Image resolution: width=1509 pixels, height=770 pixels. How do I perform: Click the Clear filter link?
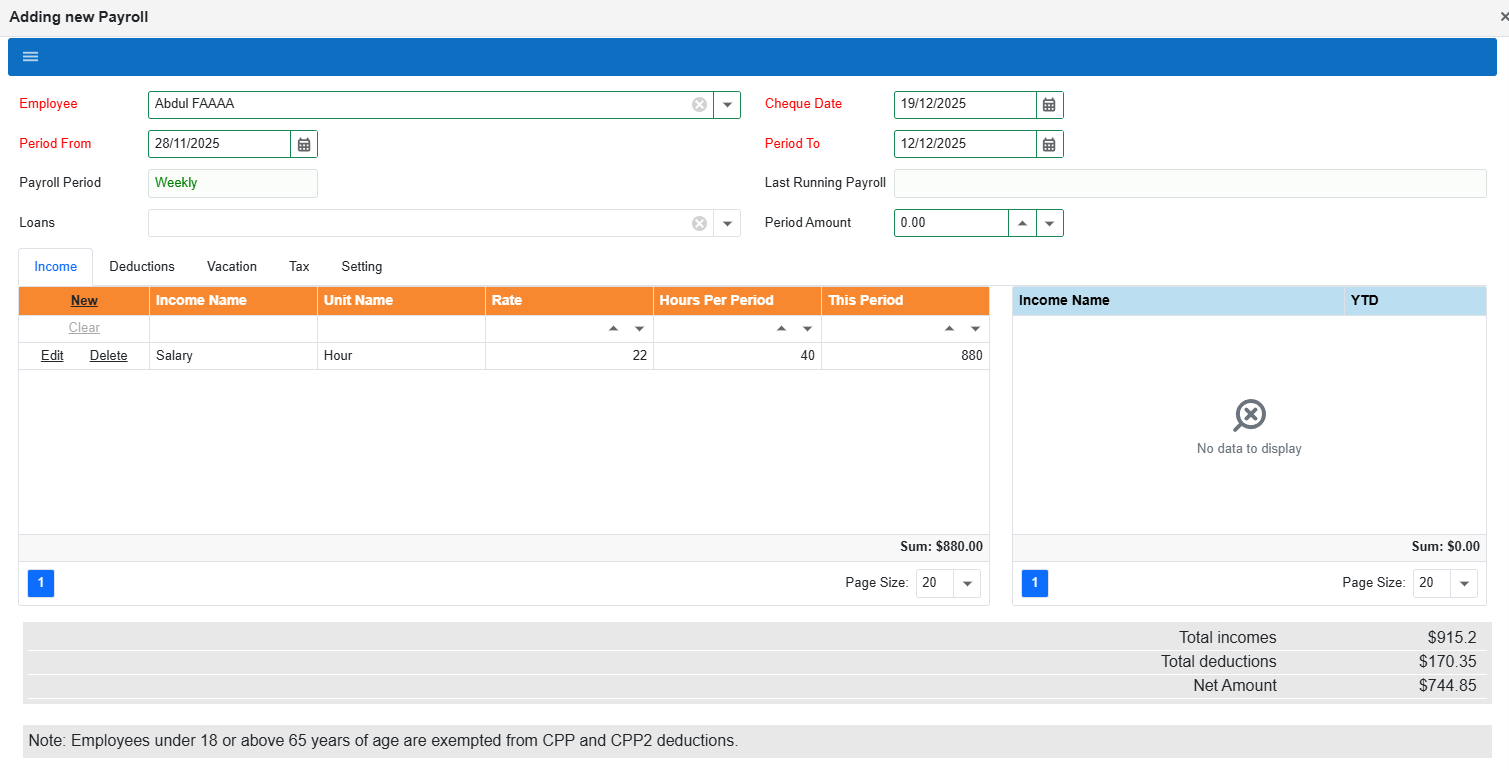coord(84,328)
